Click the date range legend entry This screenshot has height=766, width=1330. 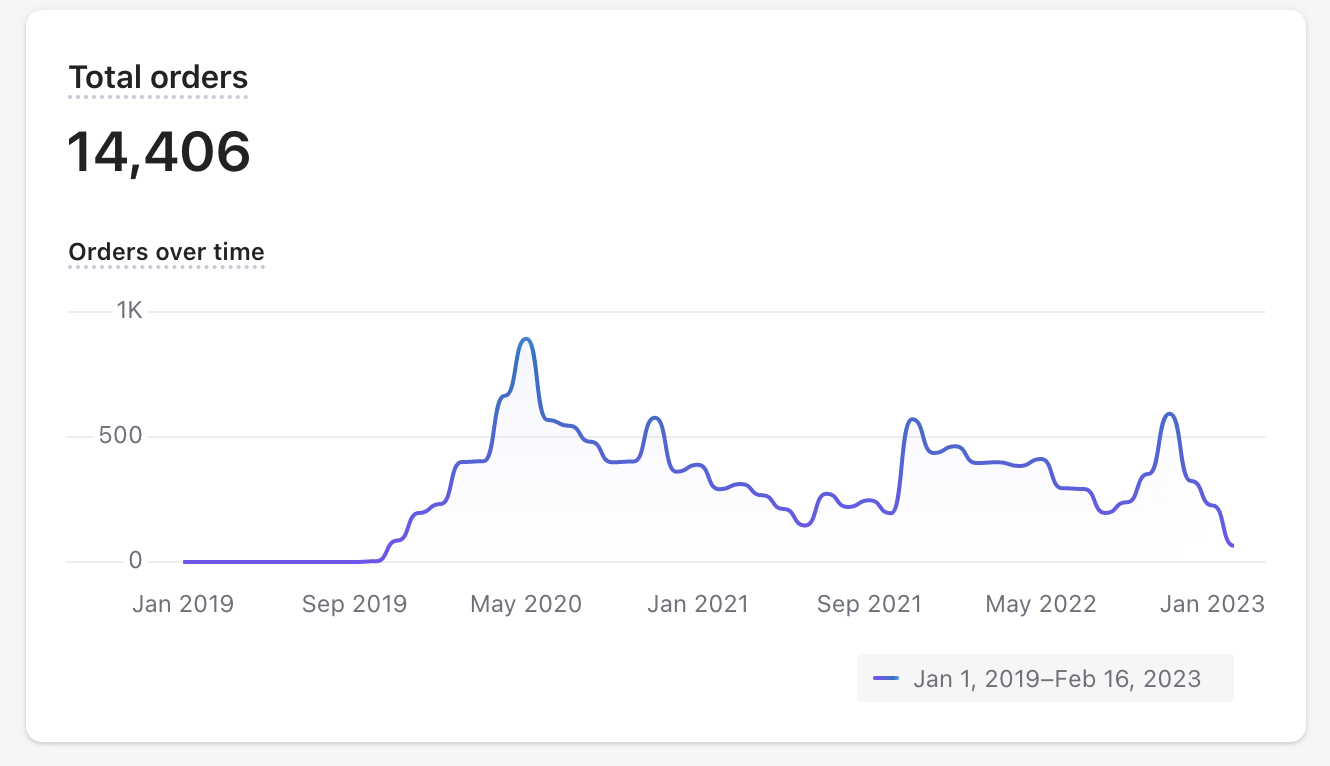click(x=1056, y=679)
